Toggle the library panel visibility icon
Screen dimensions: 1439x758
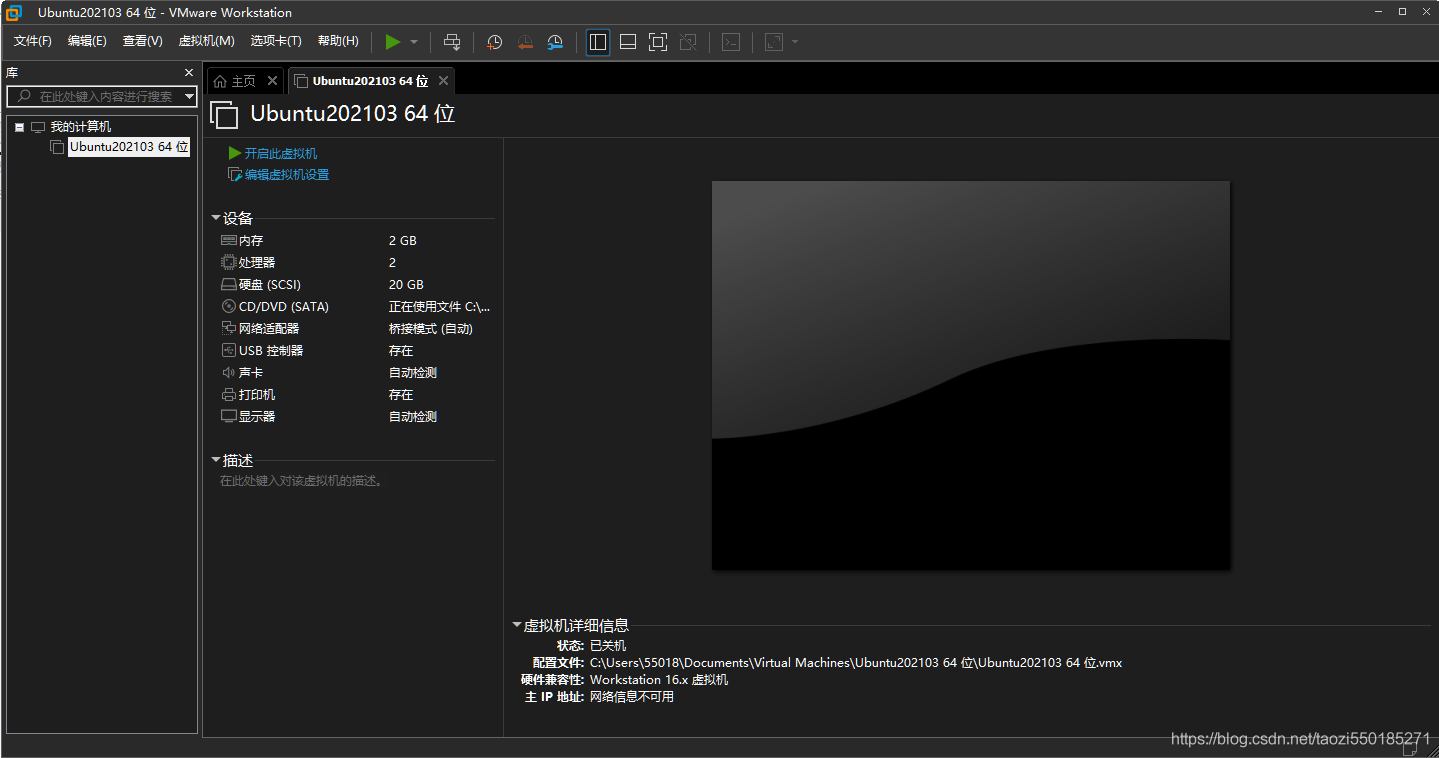pyautogui.click(x=597, y=42)
